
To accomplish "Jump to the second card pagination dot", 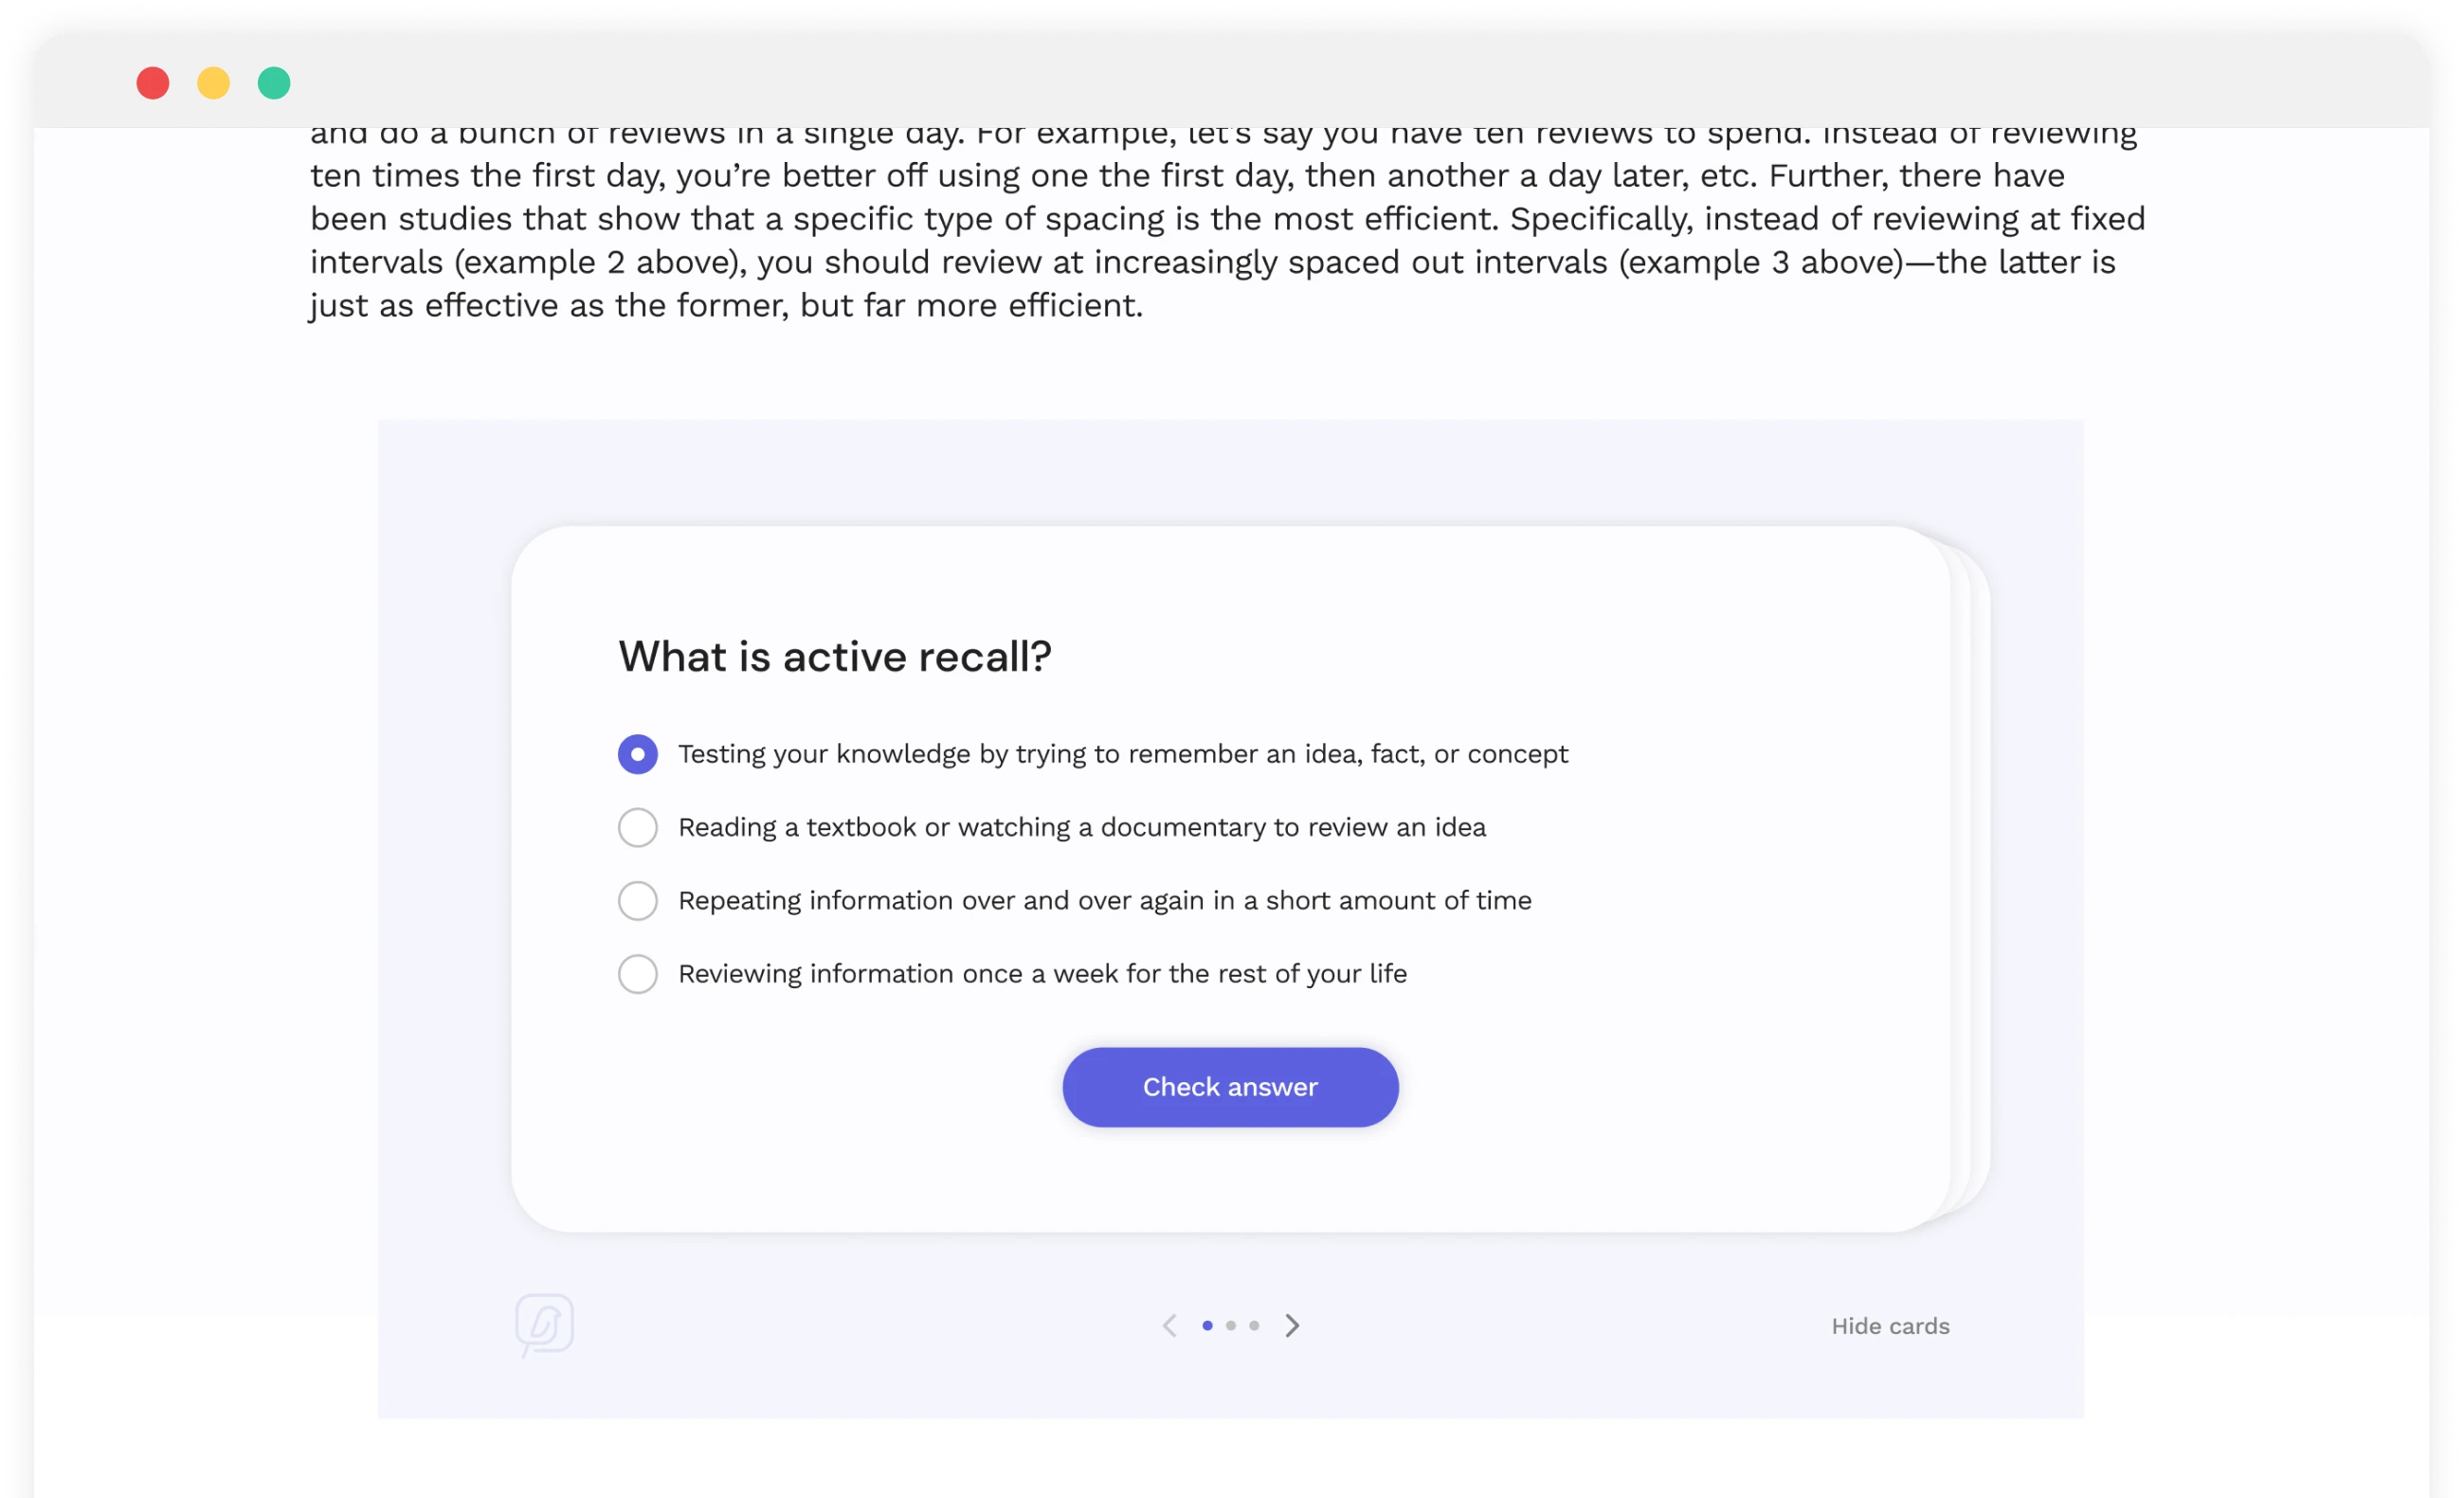I will pyautogui.click(x=1231, y=1325).
